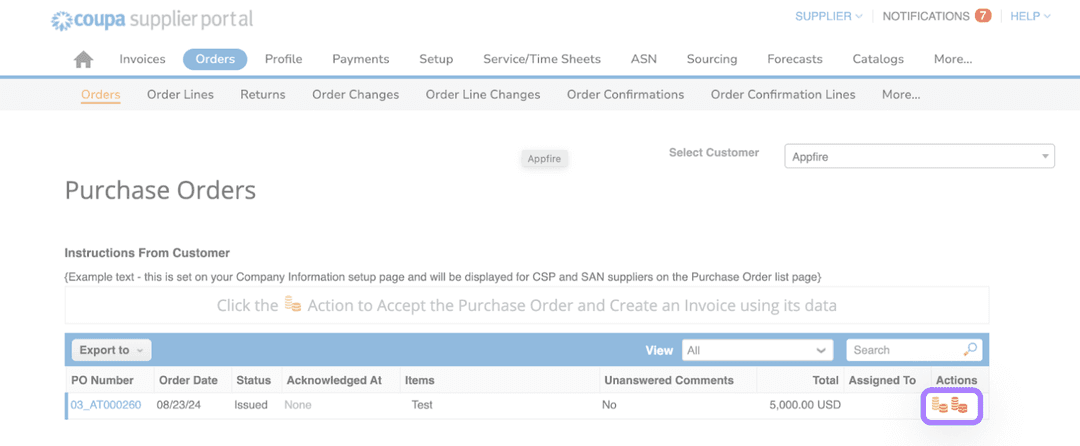
Task: Click the Unanswered Comments column header
Action: point(669,380)
